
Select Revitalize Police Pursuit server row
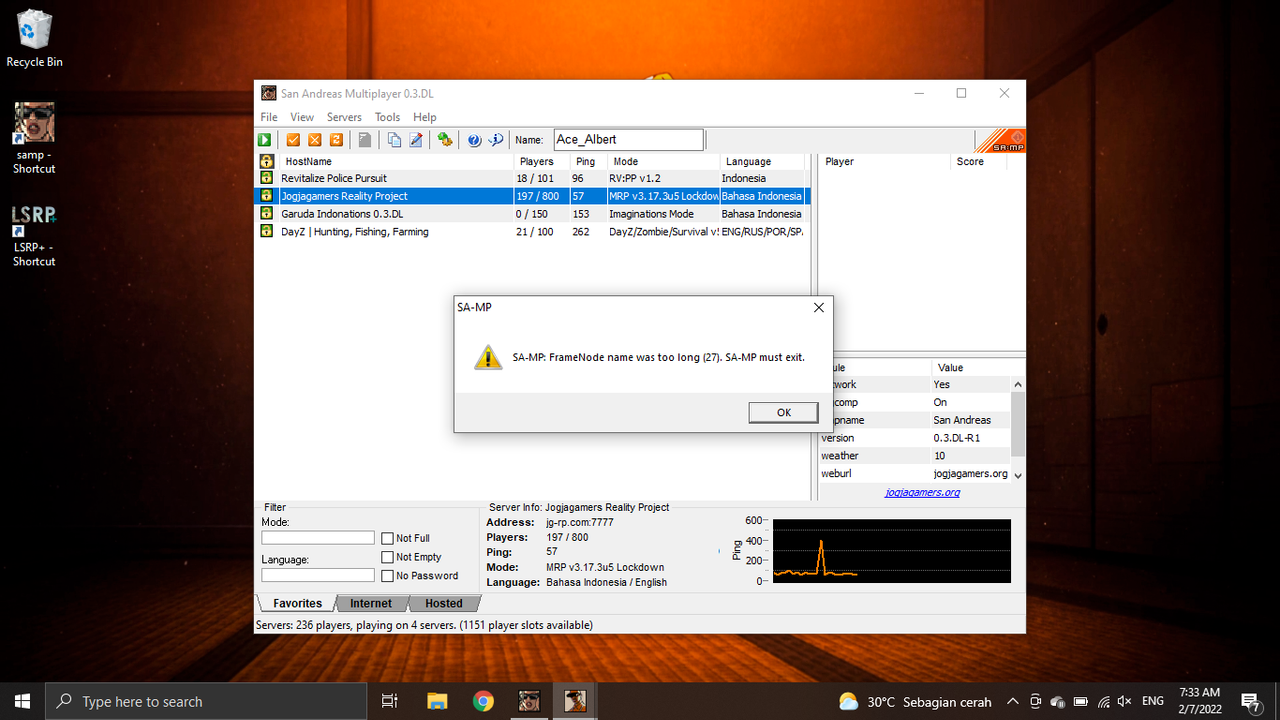coord(532,178)
